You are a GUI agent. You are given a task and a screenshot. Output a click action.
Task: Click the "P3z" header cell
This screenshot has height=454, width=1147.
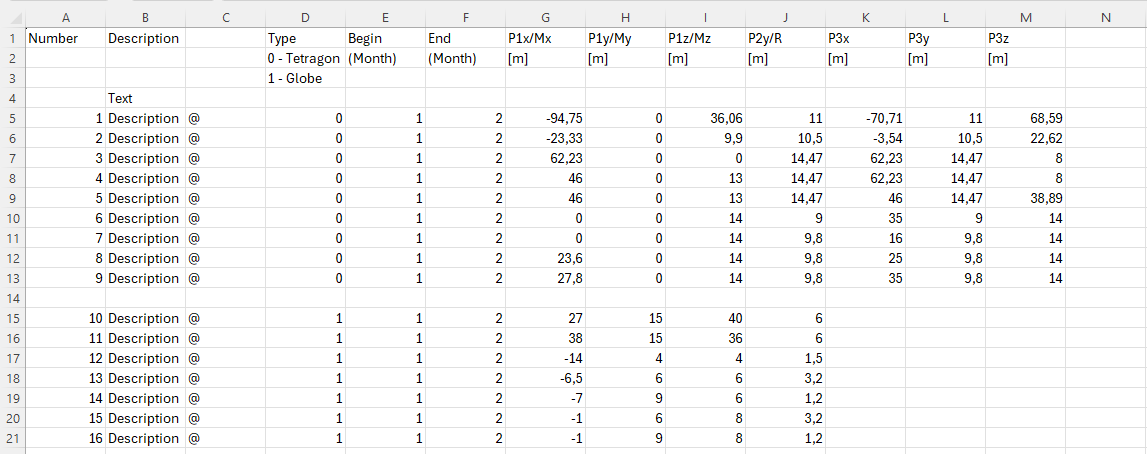pos(1025,38)
